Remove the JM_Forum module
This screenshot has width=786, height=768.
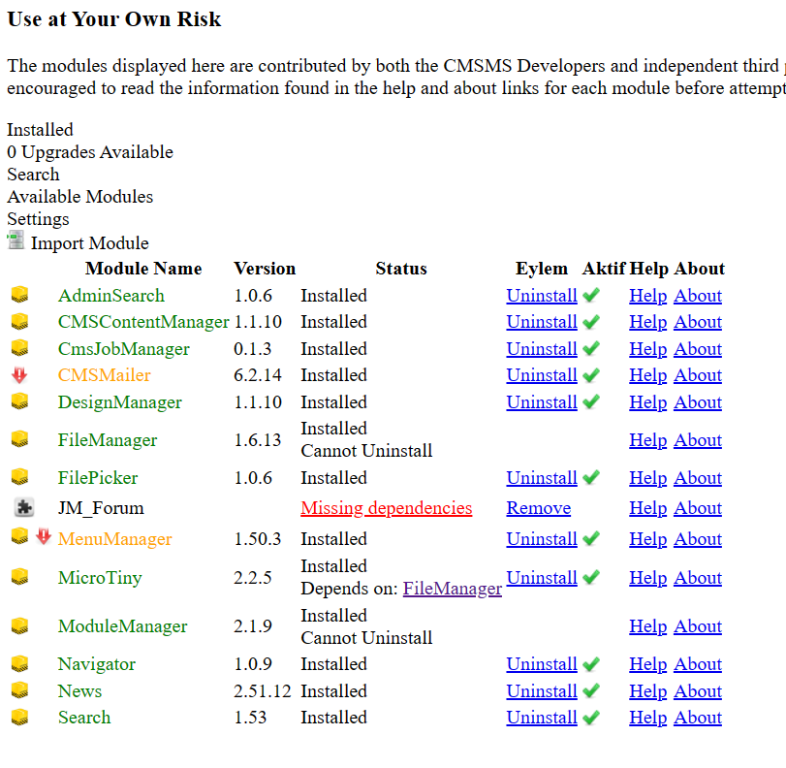tap(538, 508)
